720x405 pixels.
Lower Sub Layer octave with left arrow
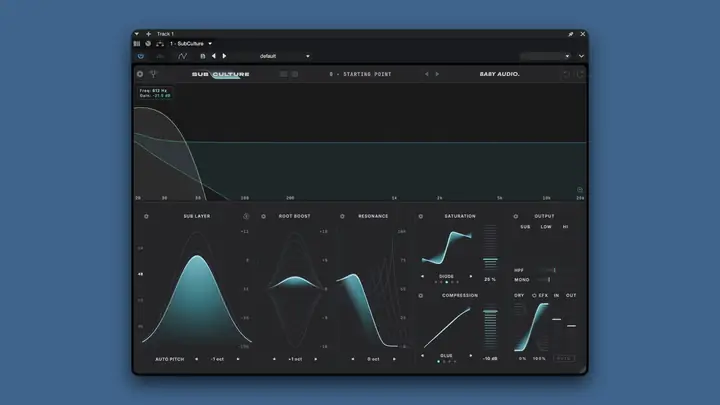197,359
